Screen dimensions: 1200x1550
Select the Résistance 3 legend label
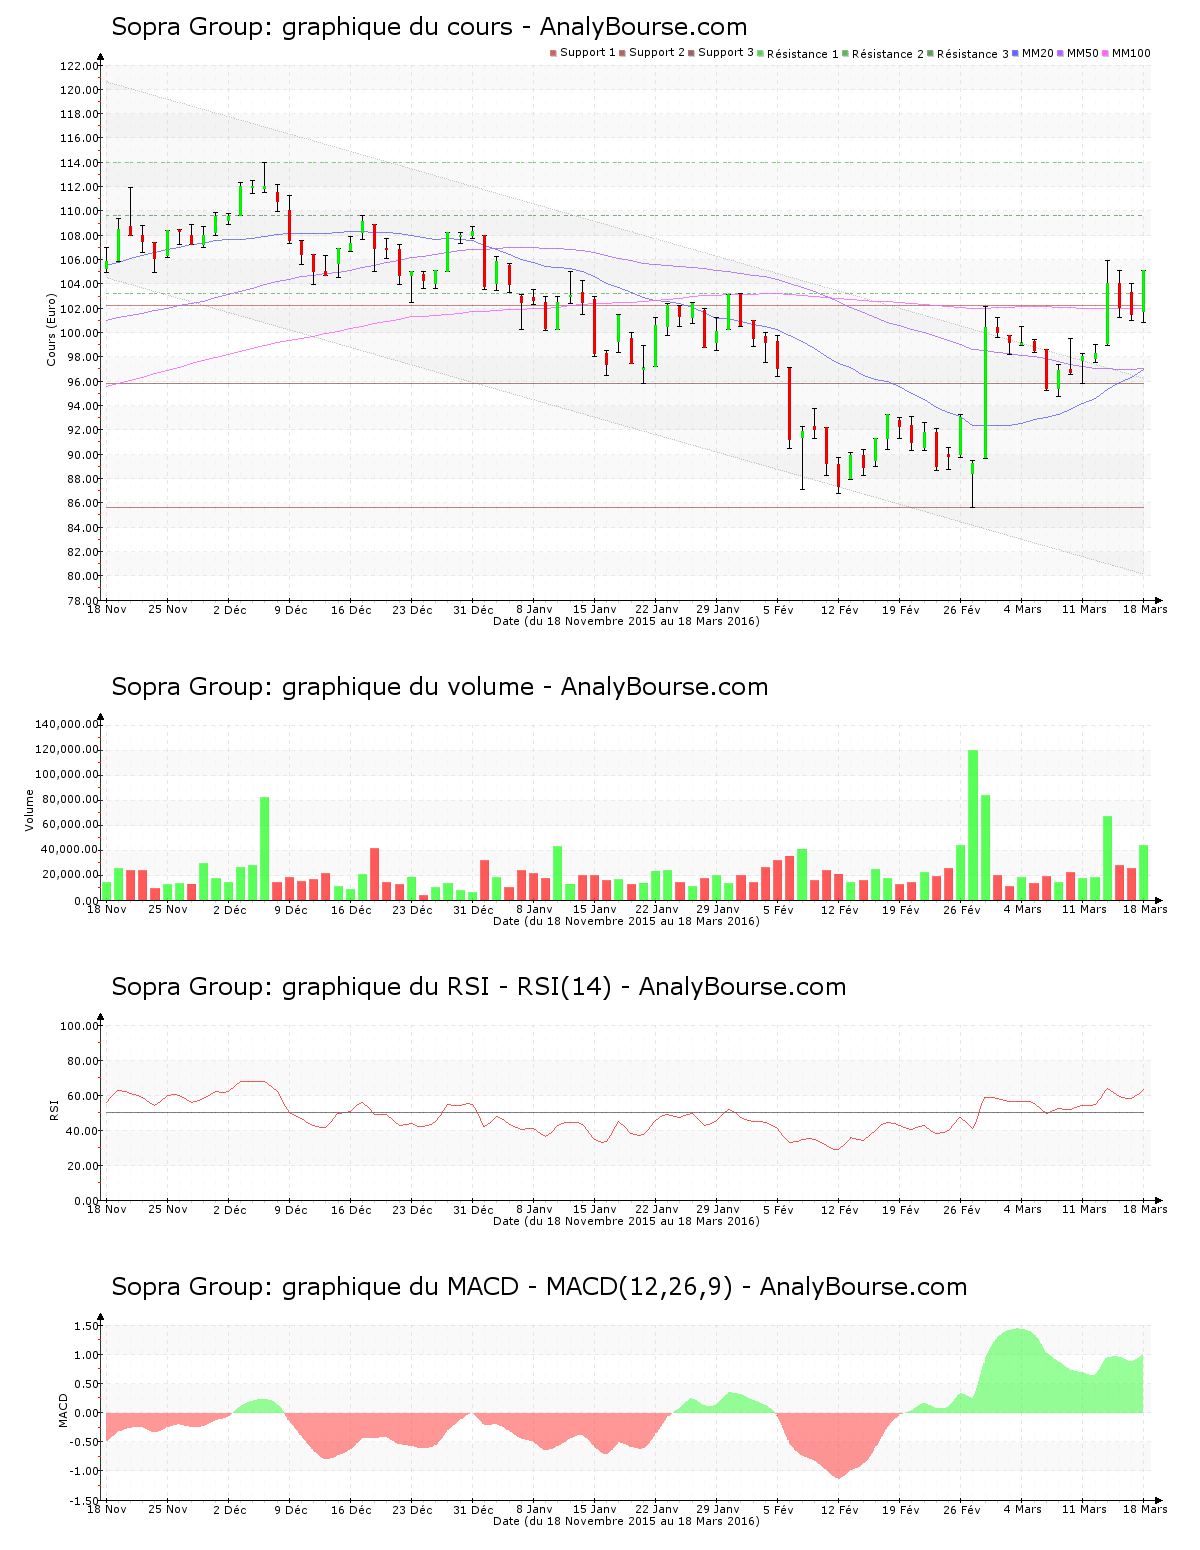pyautogui.click(x=973, y=54)
